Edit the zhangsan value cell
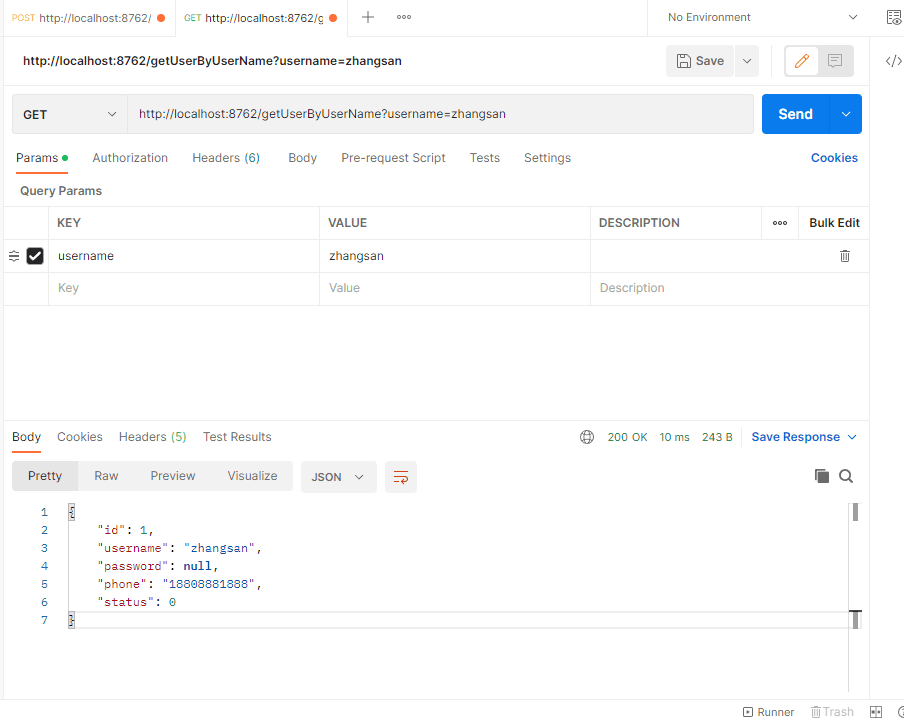The height and width of the screenshot is (720, 904). pyautogui.click(x=455, y=256)
